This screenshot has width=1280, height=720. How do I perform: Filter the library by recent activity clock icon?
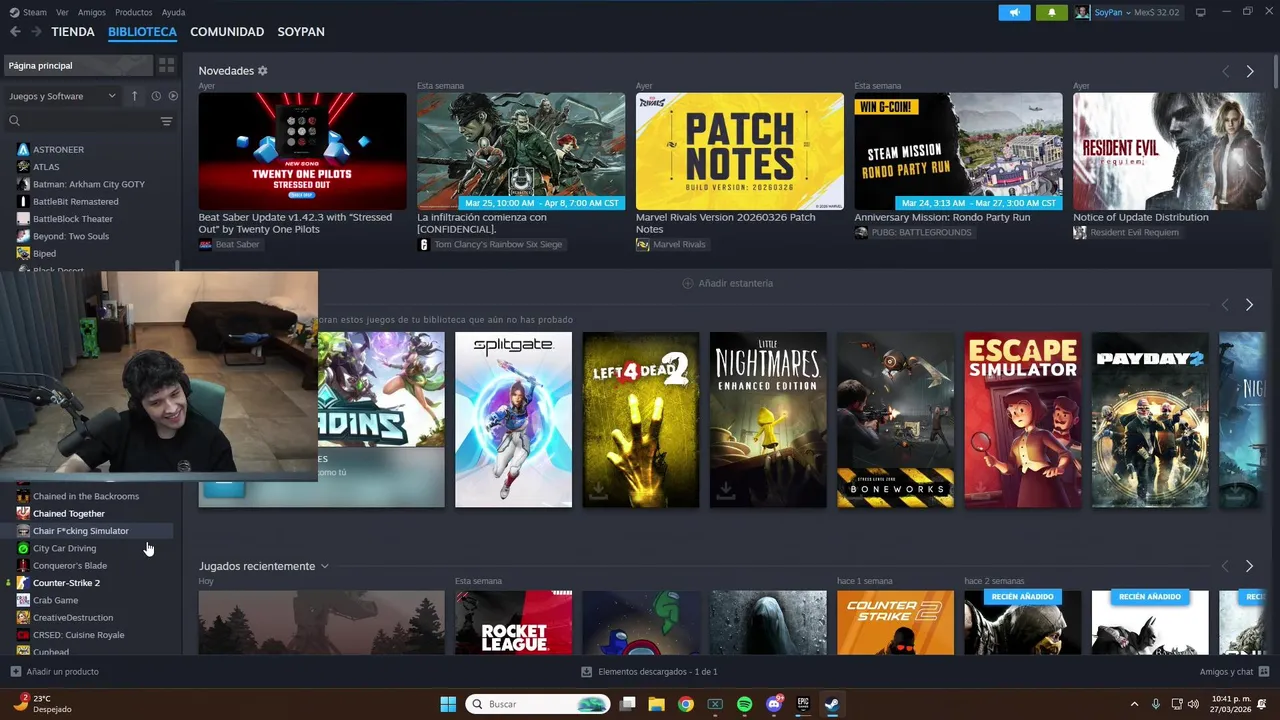(156, 96)
